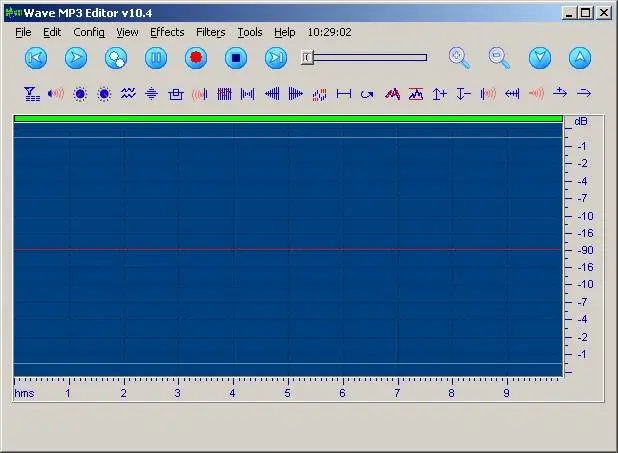Click the up arrow with plus icon
The height and width of the screenshot is (453, 618).
click(x=439, y=94)
